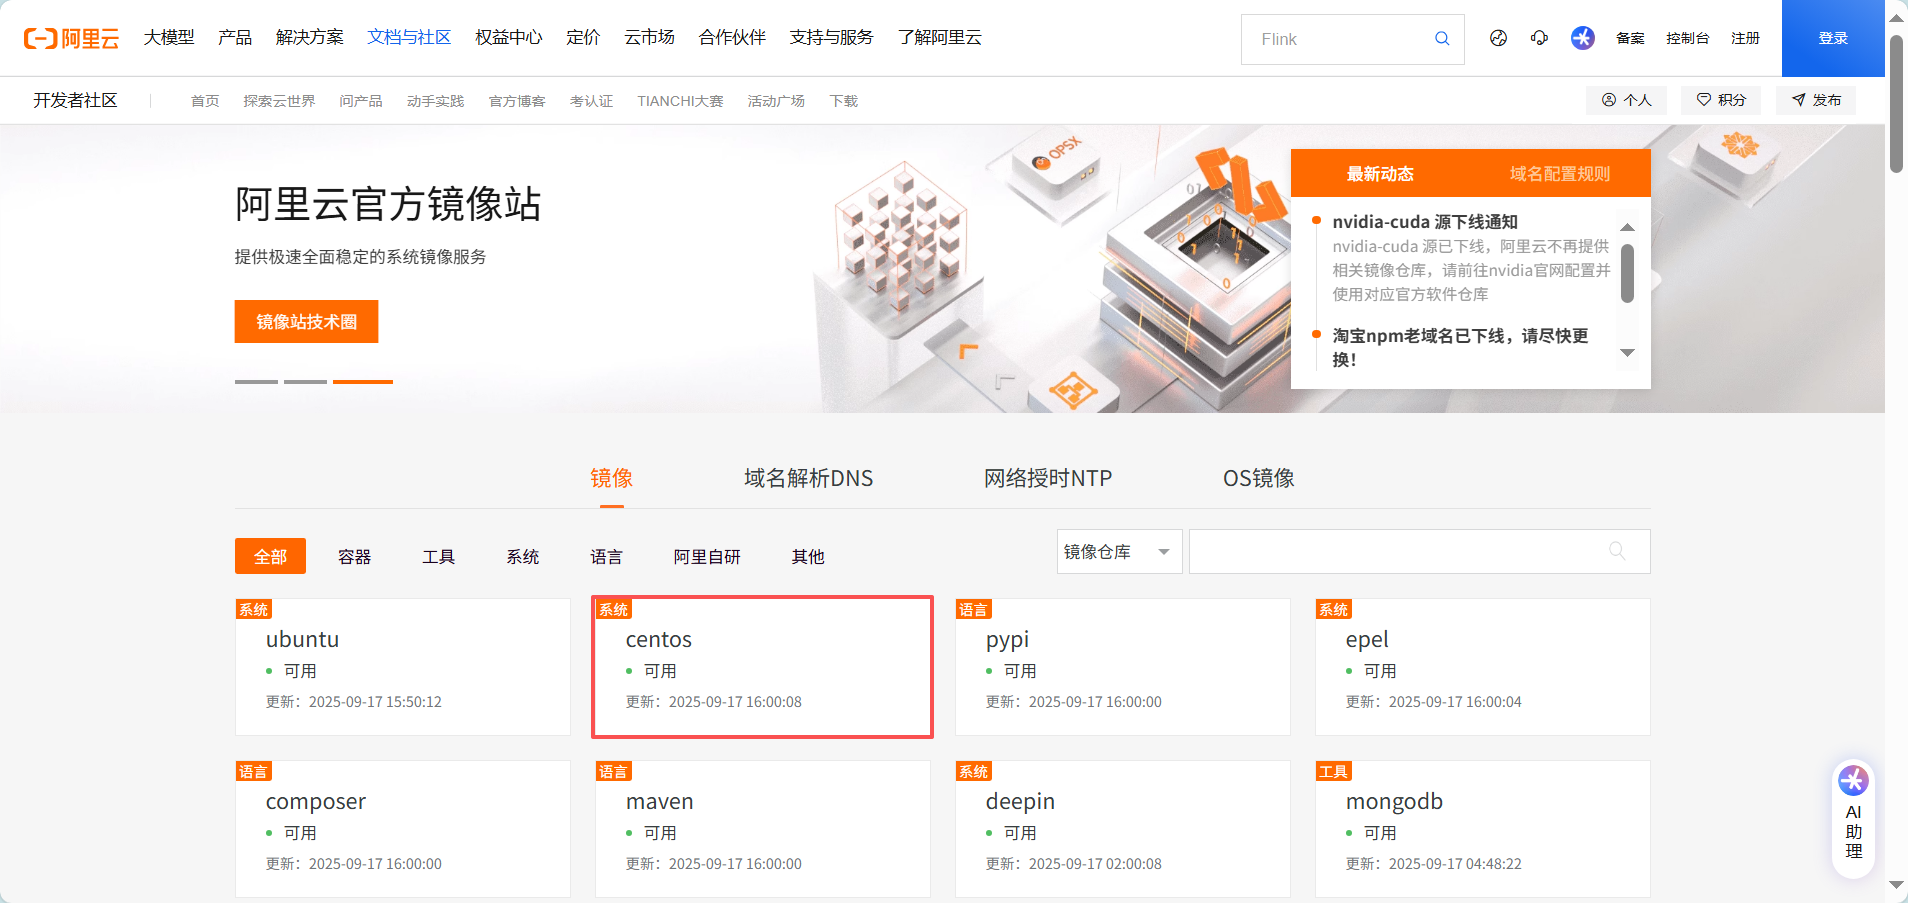Click the 语言 tag on maven card
The width and height of the screenshot is (1908, 903).
[x=613, y=771]
